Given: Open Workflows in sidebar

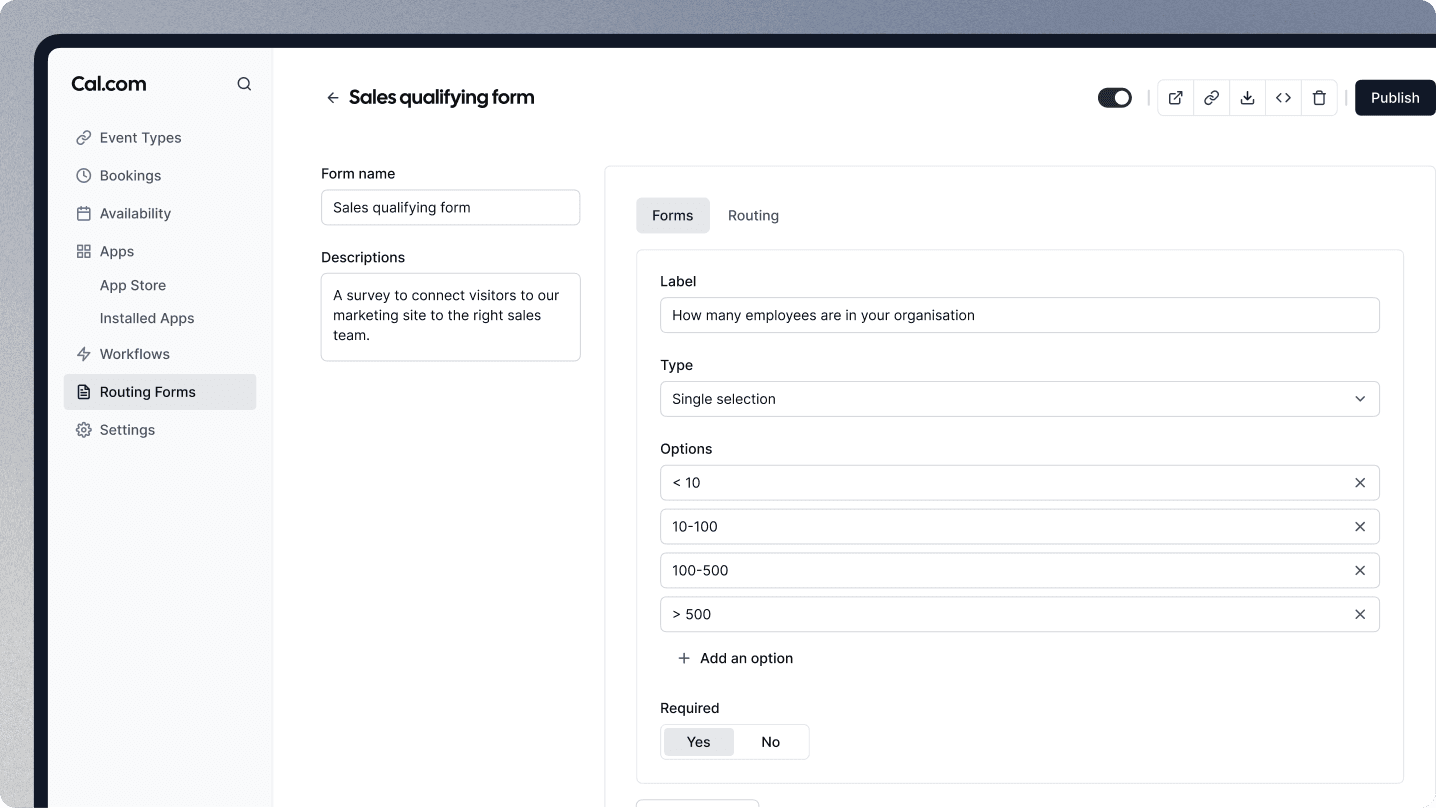Looking at the screenshot, I should pos(160,354).
